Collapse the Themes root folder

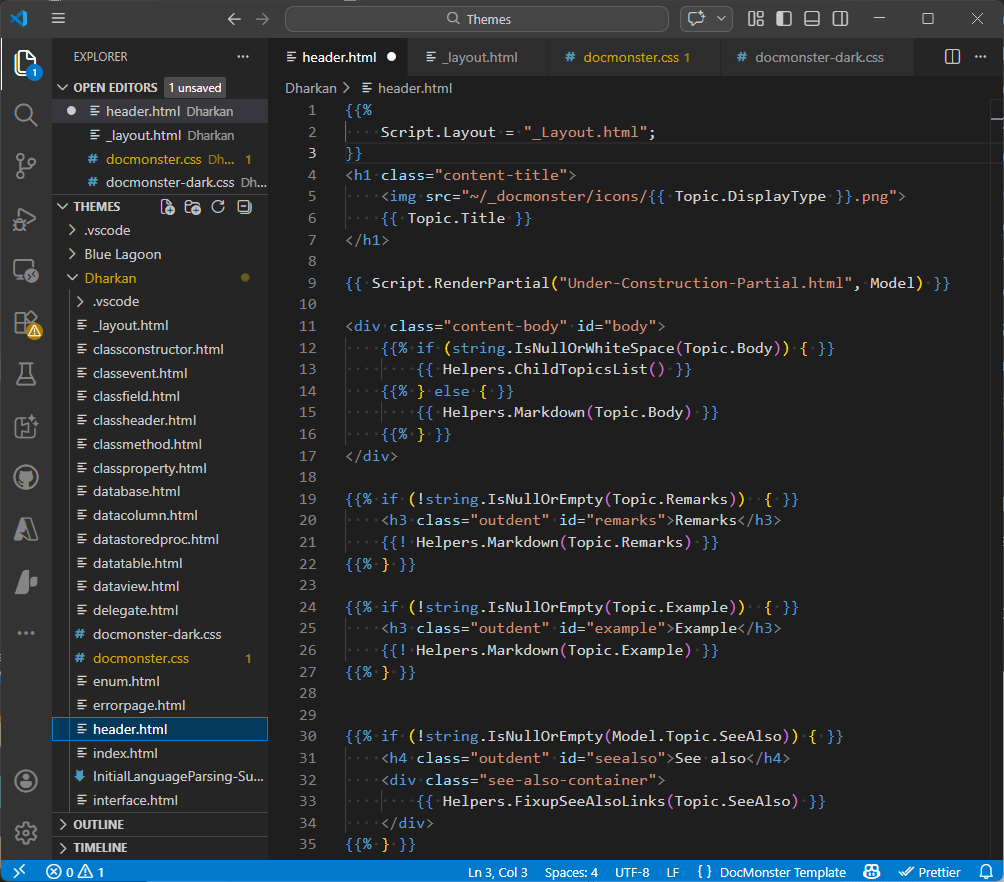63,206
